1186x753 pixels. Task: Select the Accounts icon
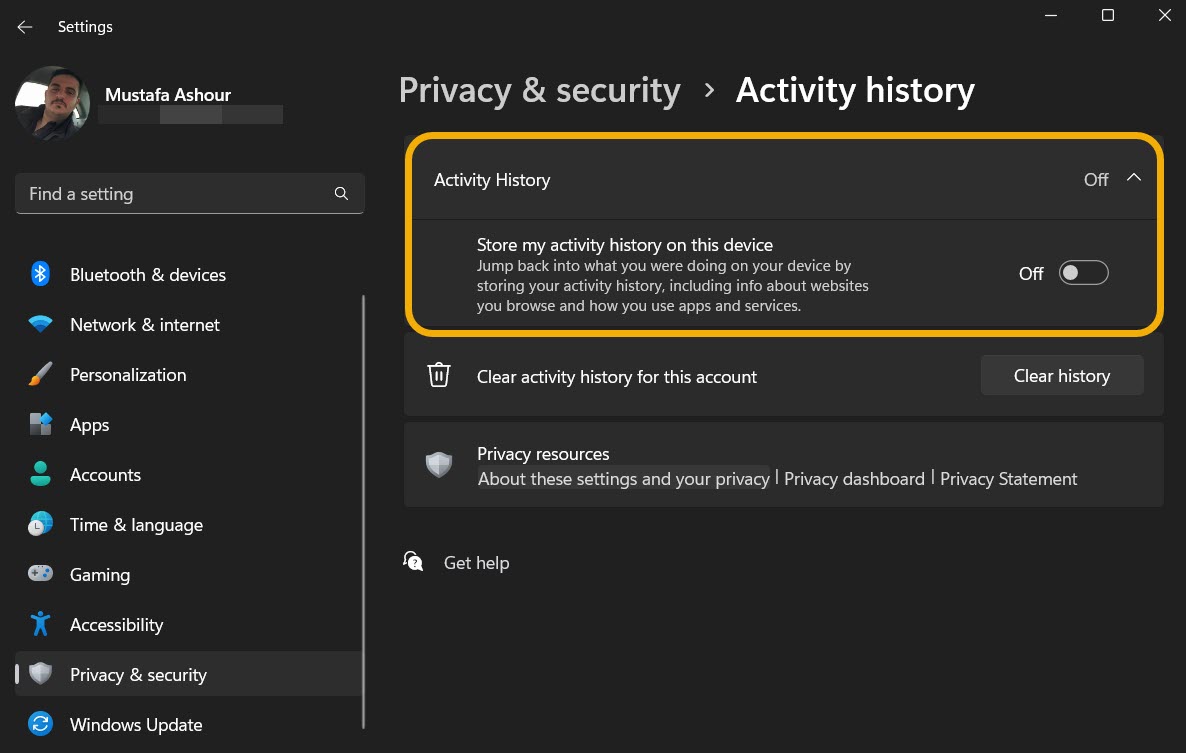(40, 474)
